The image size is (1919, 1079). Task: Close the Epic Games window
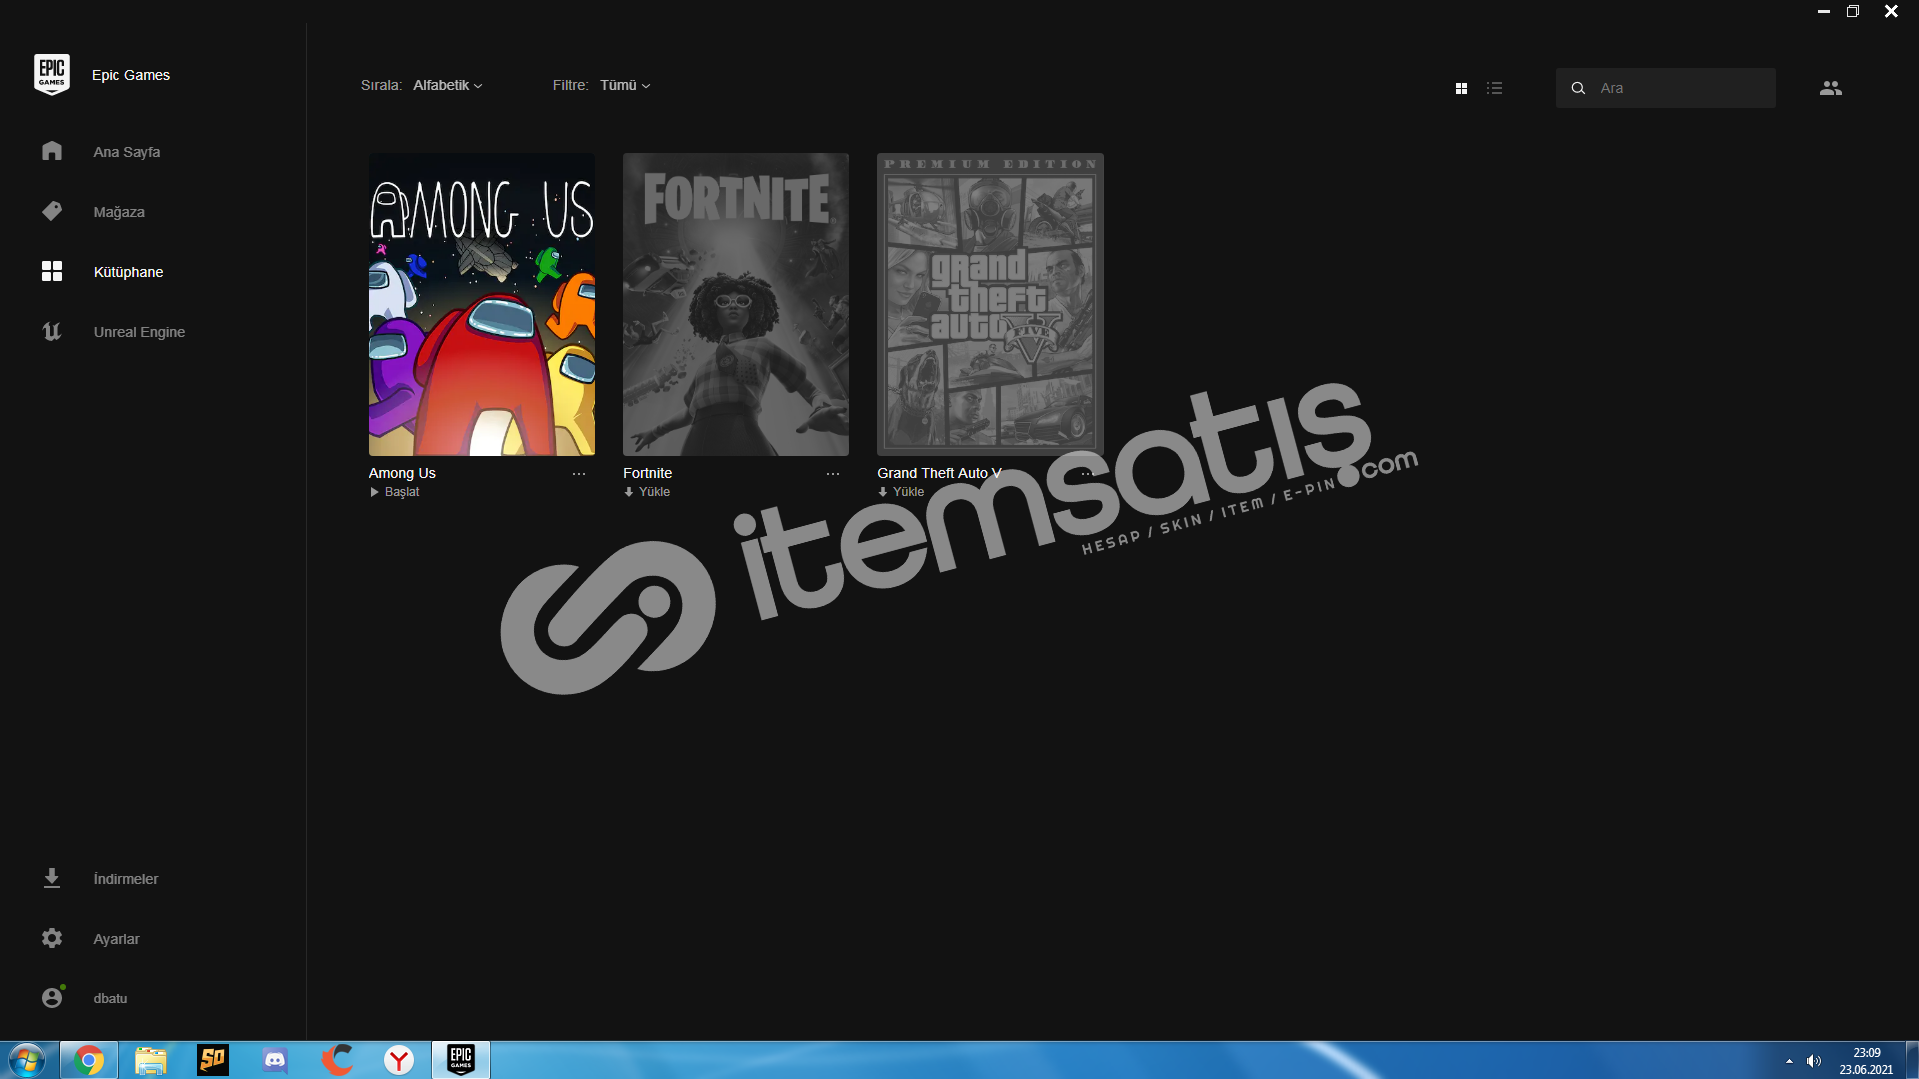[x=1891, y=11]
